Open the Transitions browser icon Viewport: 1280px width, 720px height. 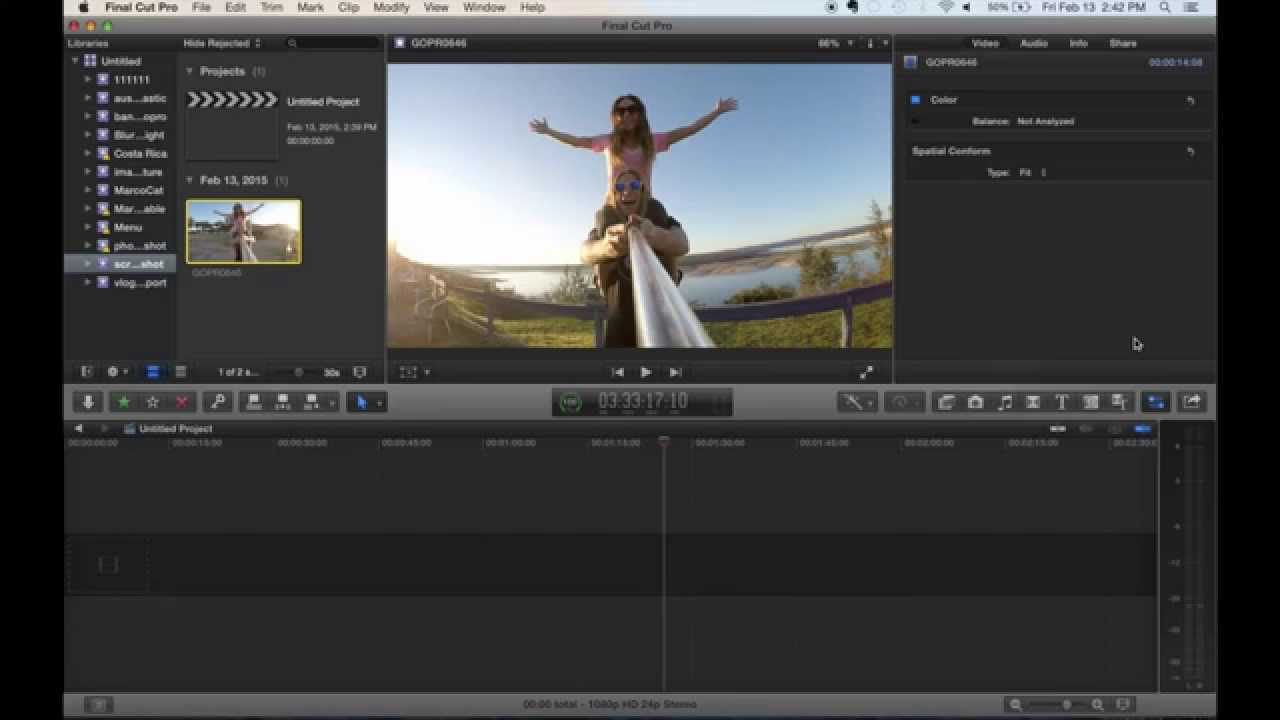pos(1033,402)
